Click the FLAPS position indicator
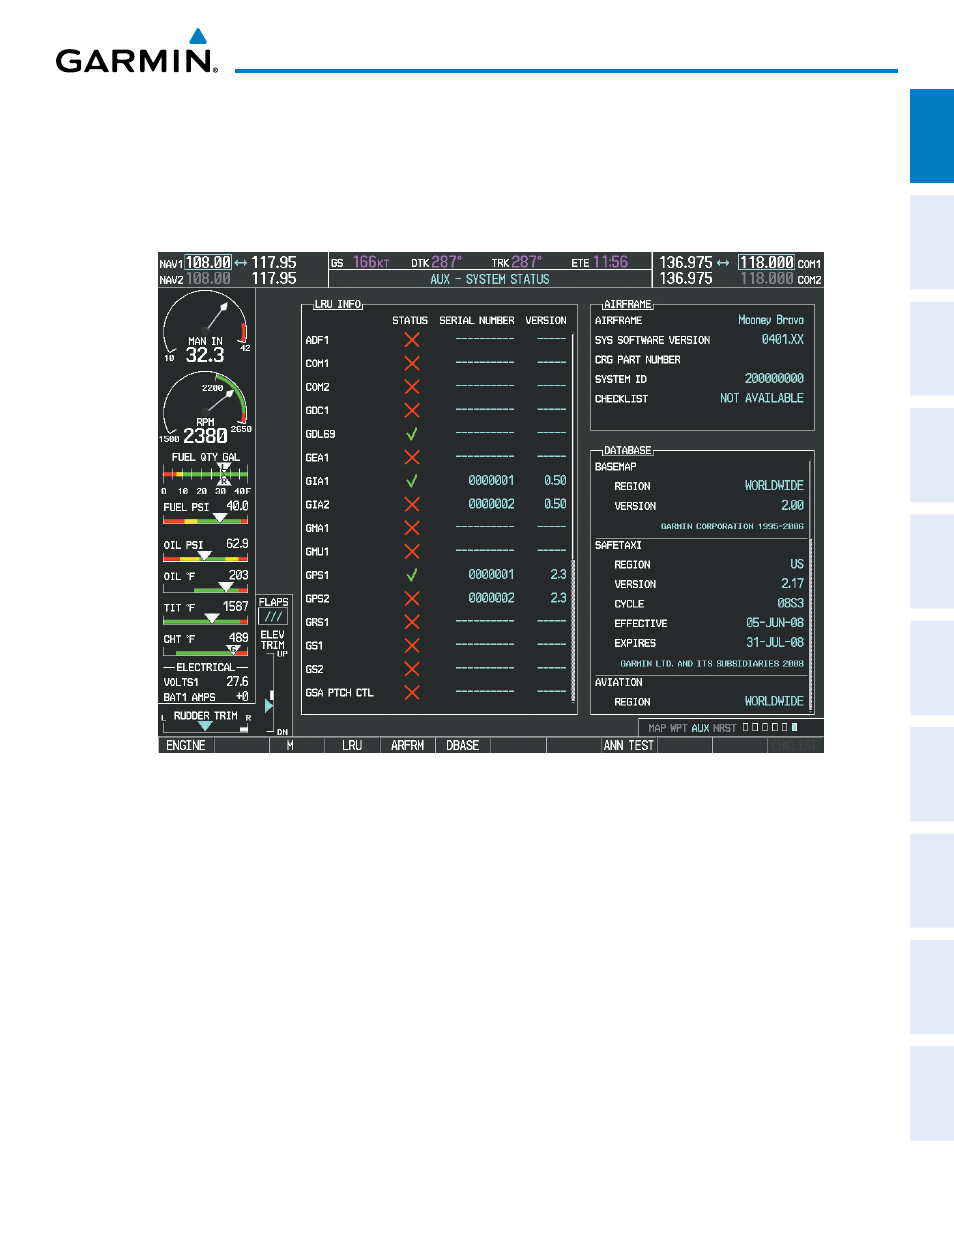 click(x=273, y=616)
